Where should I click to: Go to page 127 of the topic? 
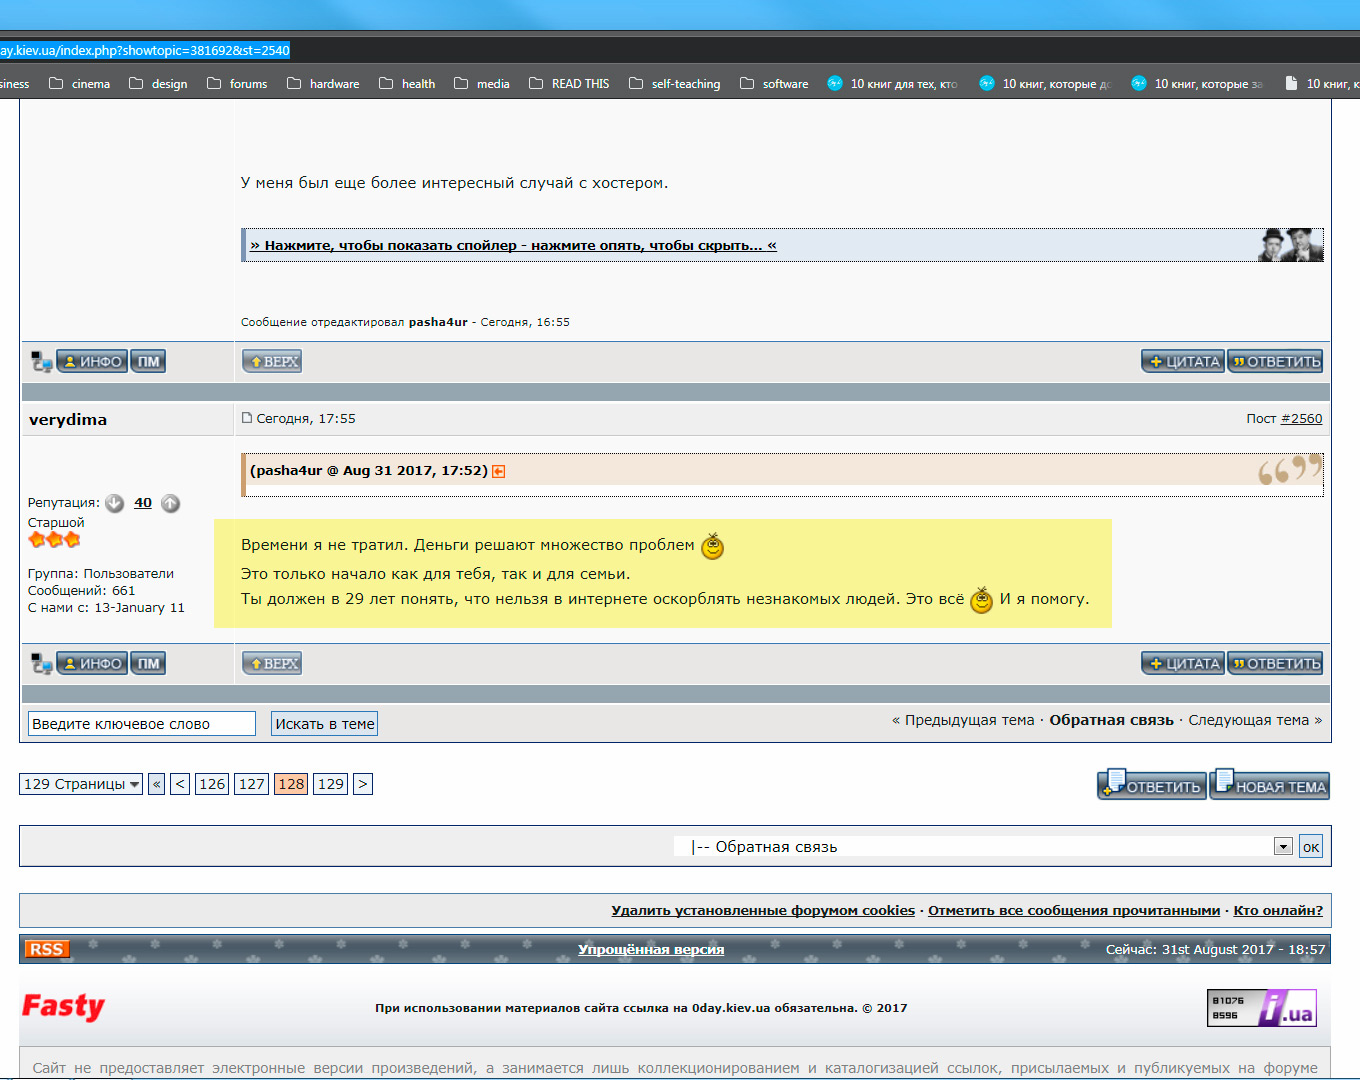252,784
